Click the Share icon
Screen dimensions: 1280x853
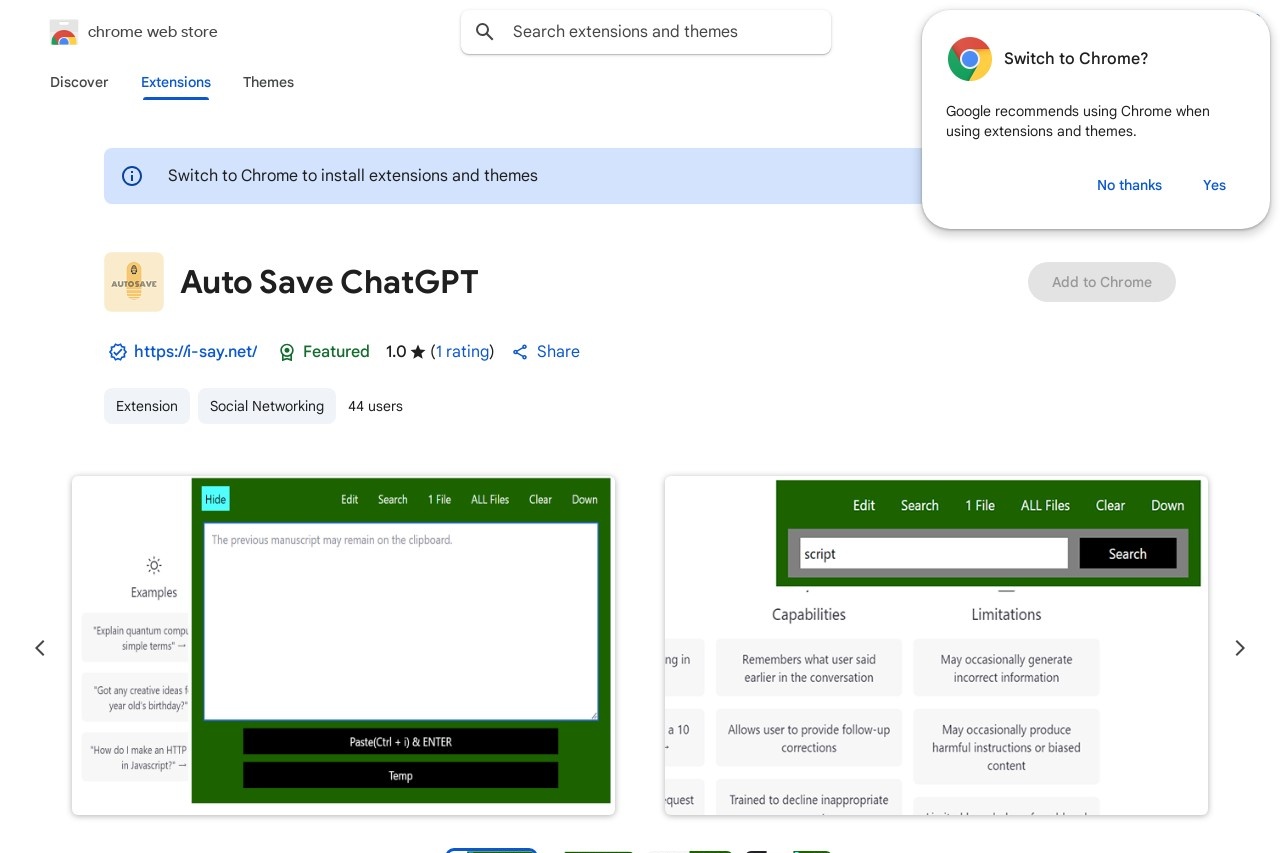[520, 352]
